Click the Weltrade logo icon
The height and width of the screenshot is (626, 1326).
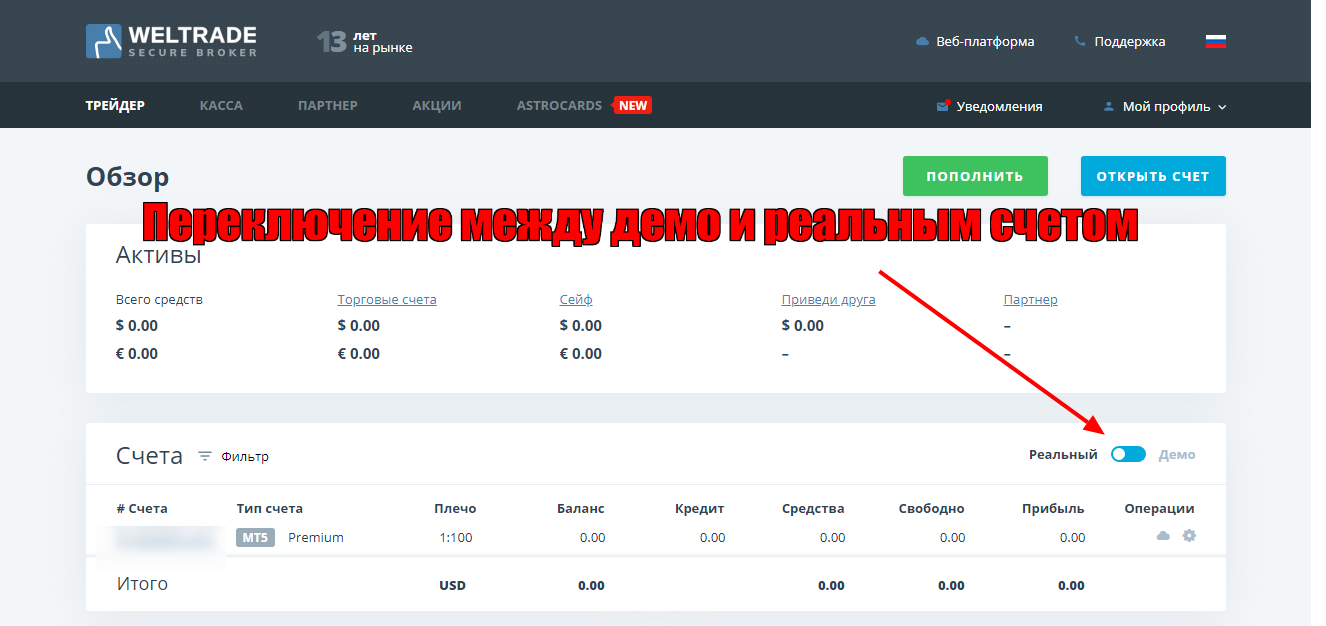tap(104, 41)
